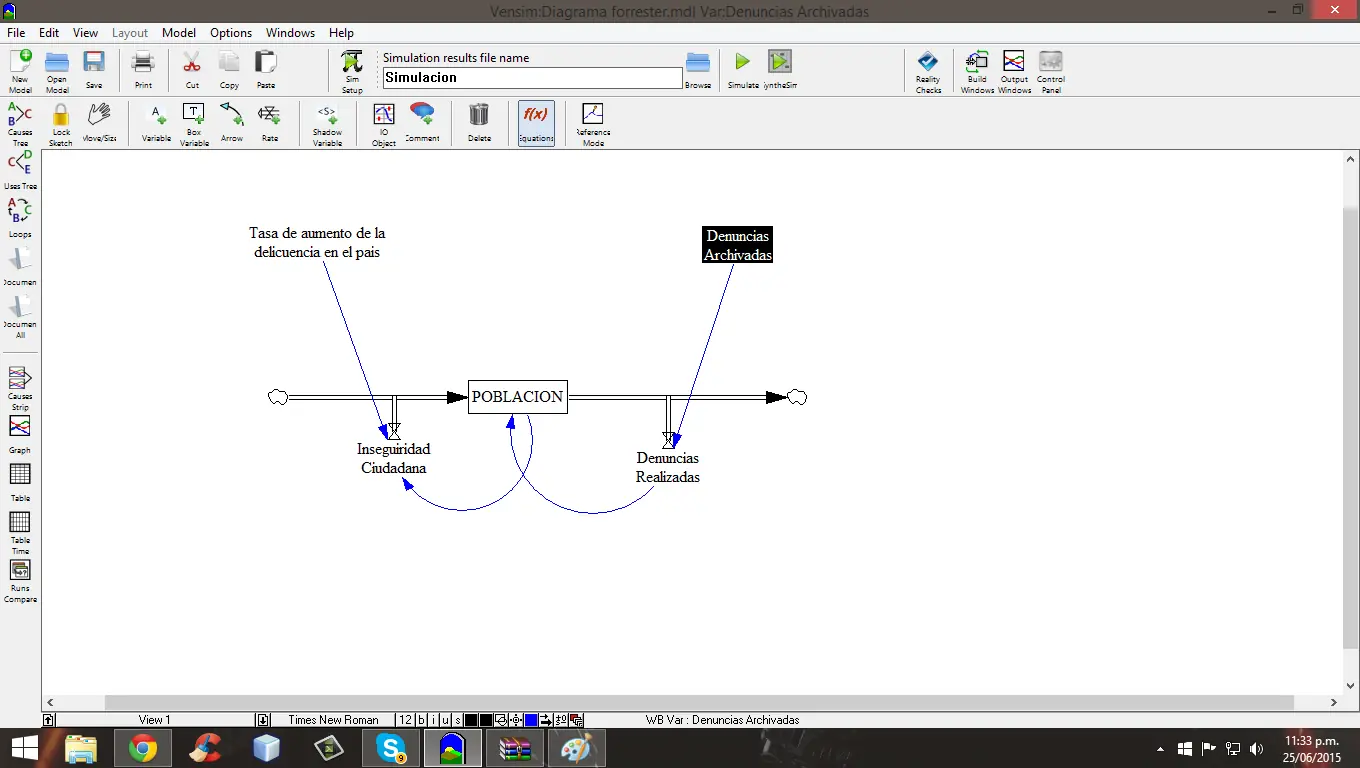Select the Shadow Variable tool

click(x=327, y=124)
